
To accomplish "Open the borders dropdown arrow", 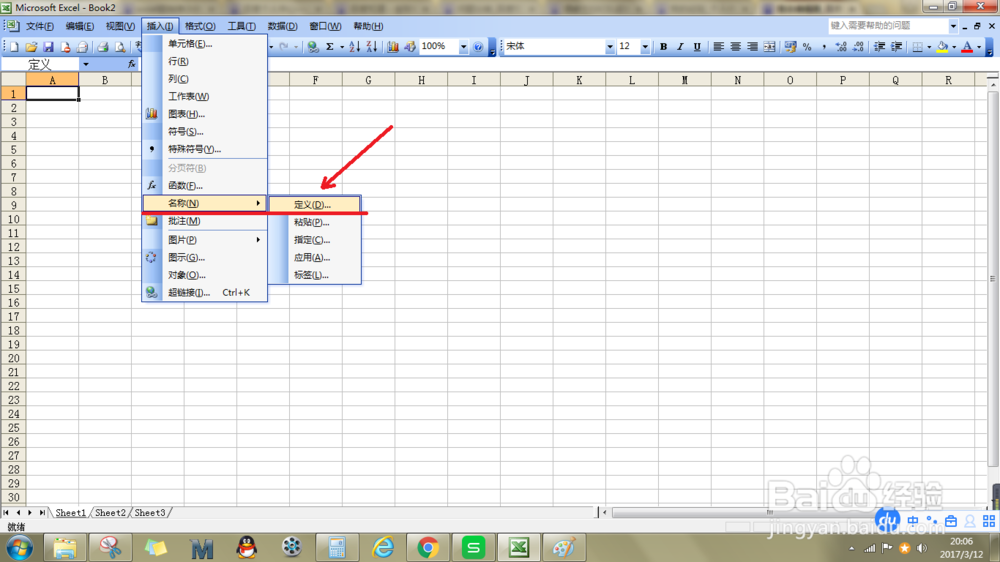I will point(929,47).
